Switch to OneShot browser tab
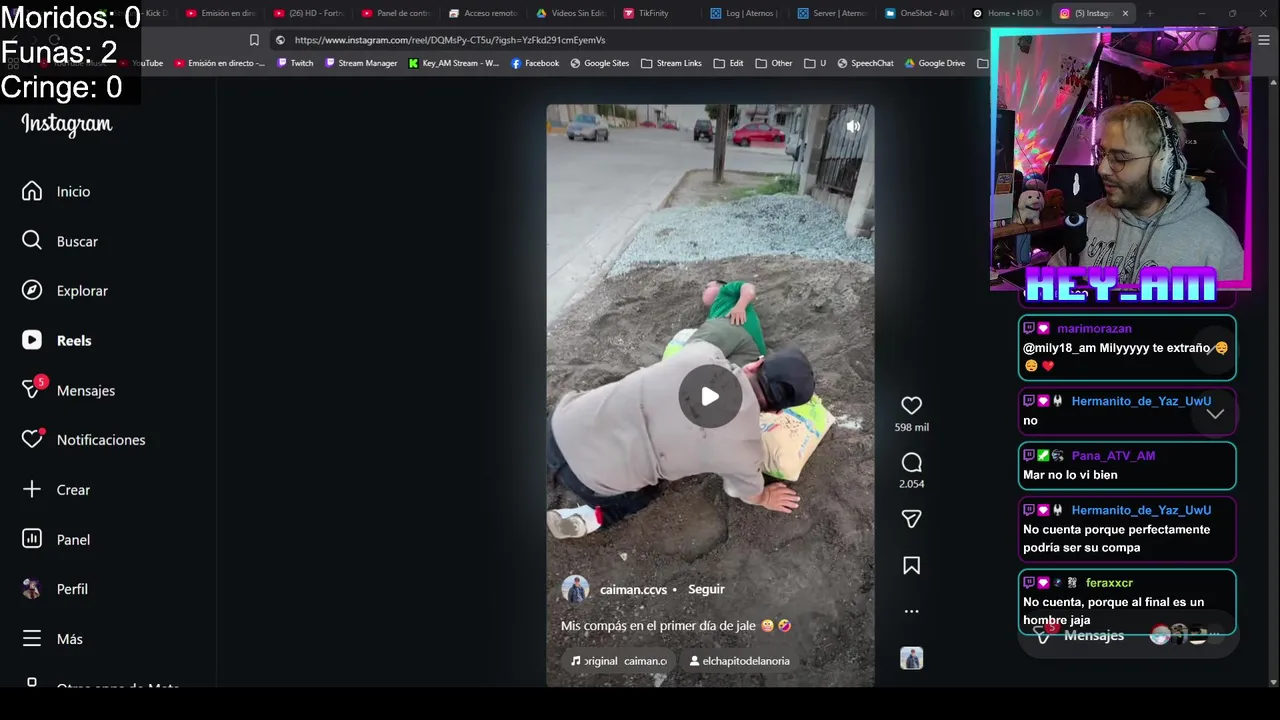 (x=920, y=13)
